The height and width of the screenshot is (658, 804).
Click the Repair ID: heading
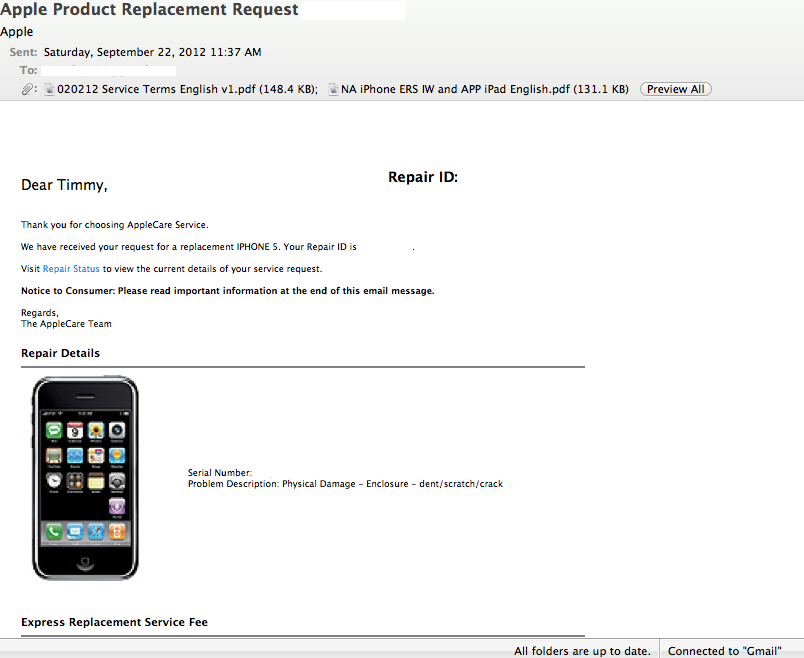click(x=423, y=177)
